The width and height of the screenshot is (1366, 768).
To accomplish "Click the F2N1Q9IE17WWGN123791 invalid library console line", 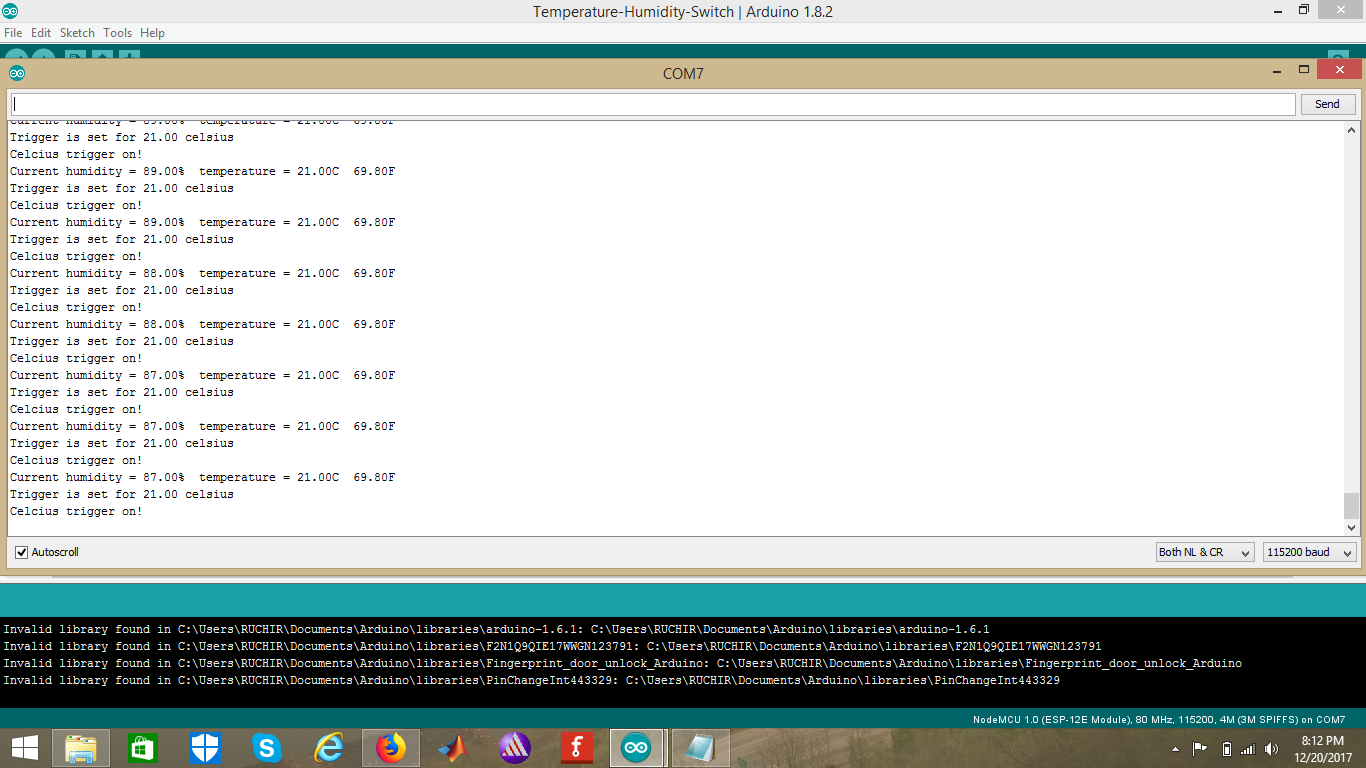I will click(x=552, y=646).
